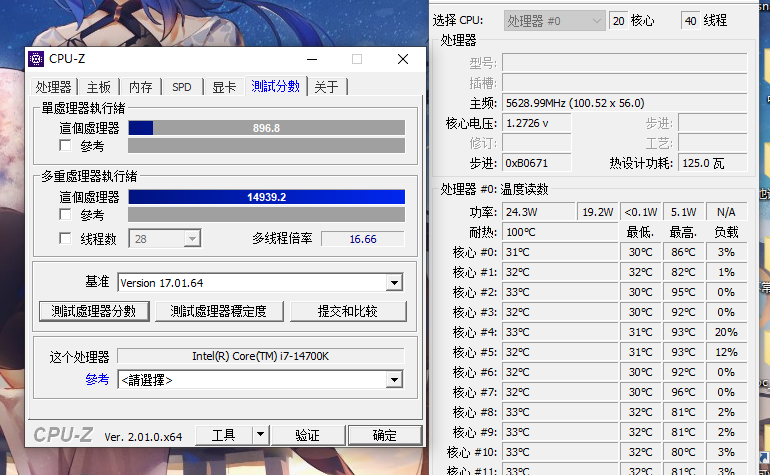Click the blue 參考 link label
The image size is (770, 475).
click(x=97, y=380)
